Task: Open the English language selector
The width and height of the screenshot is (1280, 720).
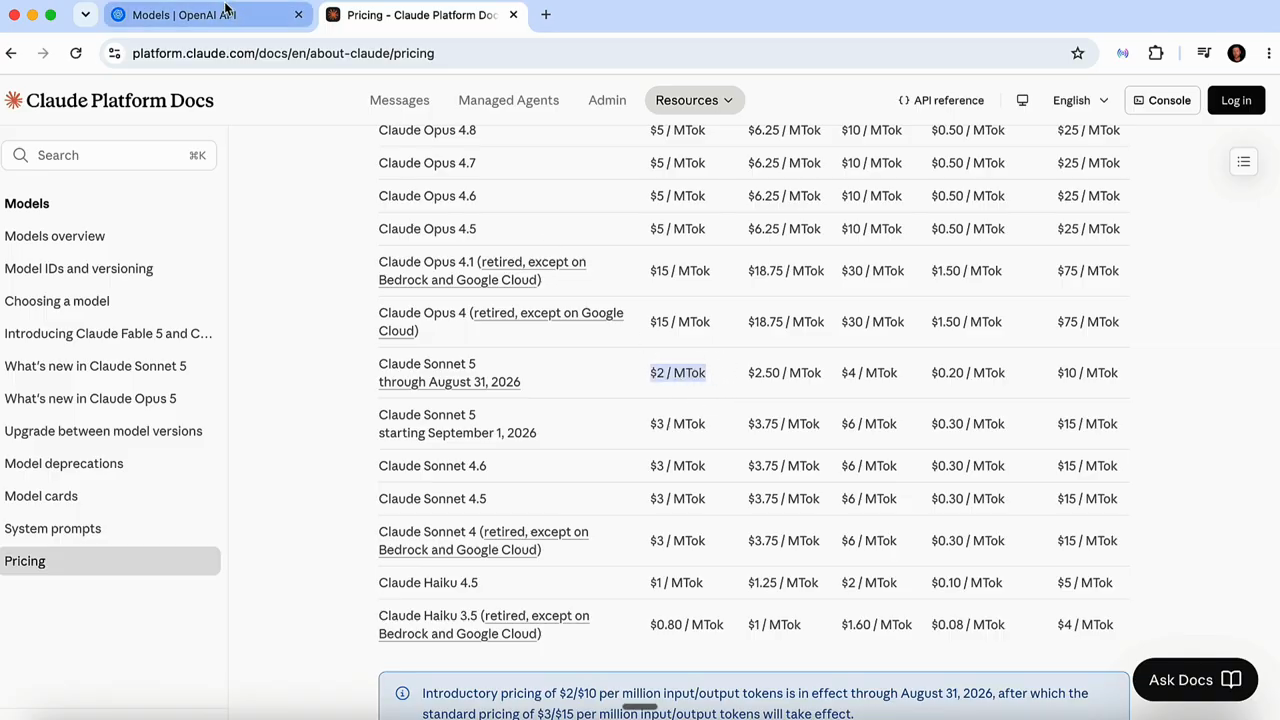Action: [1080, 100]
